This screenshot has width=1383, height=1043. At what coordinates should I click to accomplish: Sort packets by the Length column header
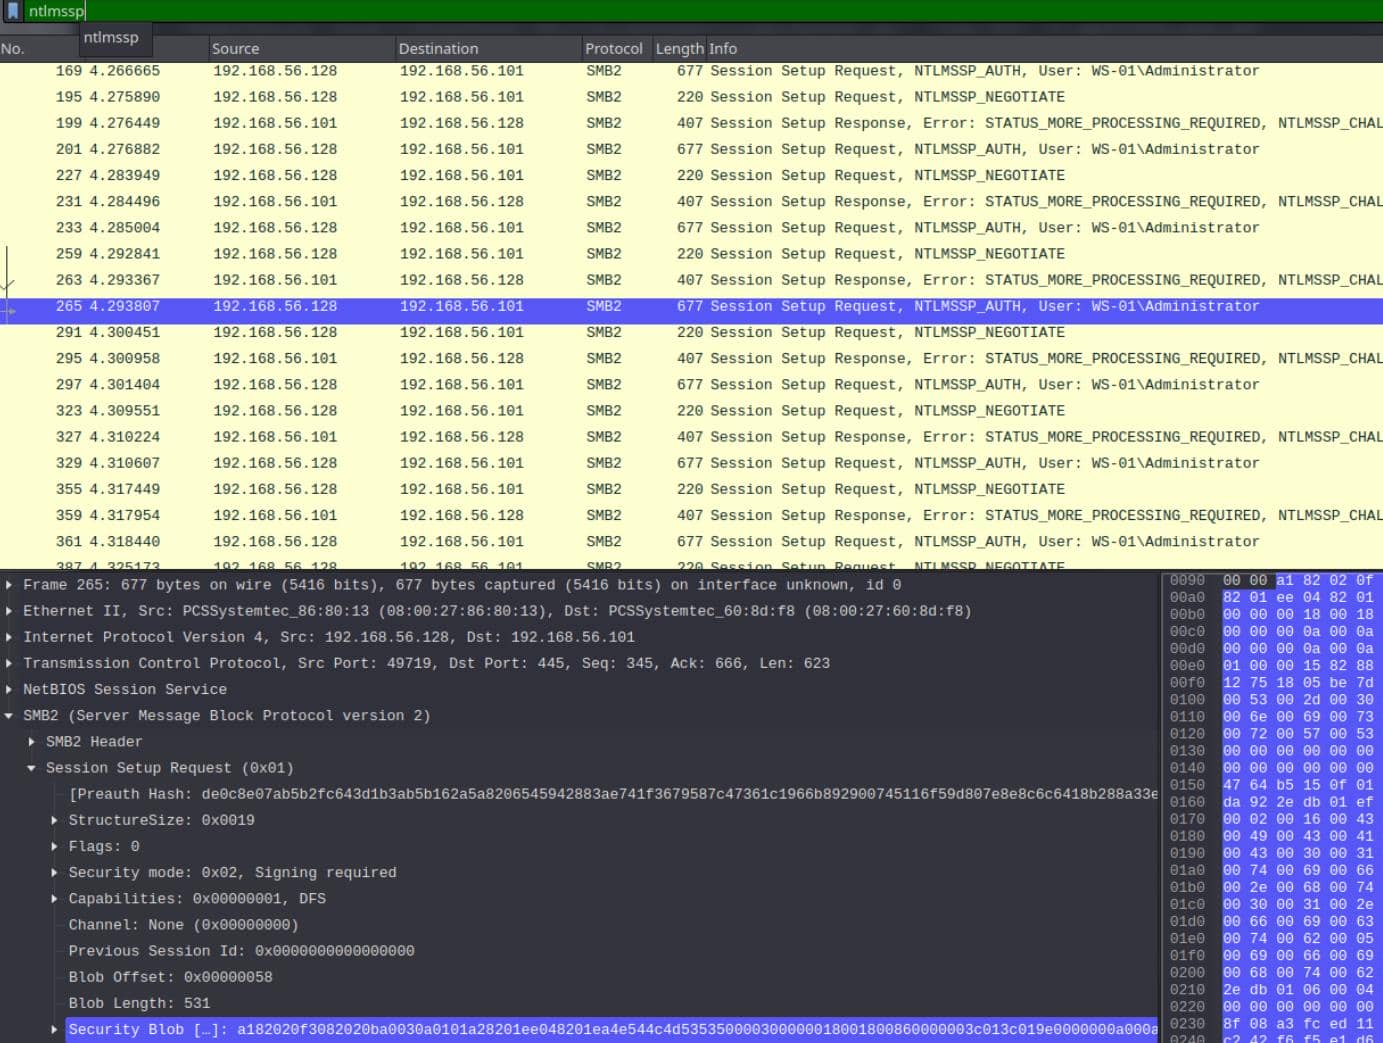[x=680, y=48]
